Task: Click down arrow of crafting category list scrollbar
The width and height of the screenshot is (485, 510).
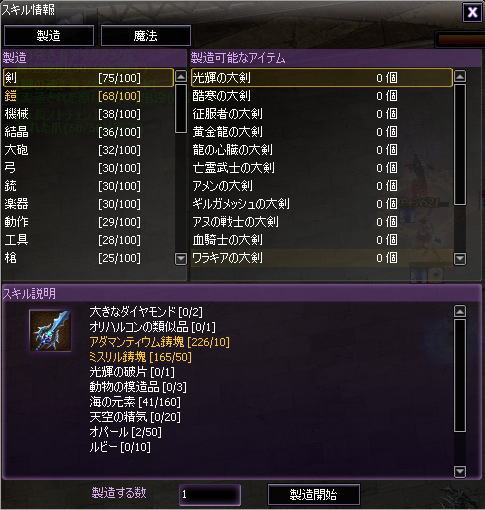Action: [181, 259]
